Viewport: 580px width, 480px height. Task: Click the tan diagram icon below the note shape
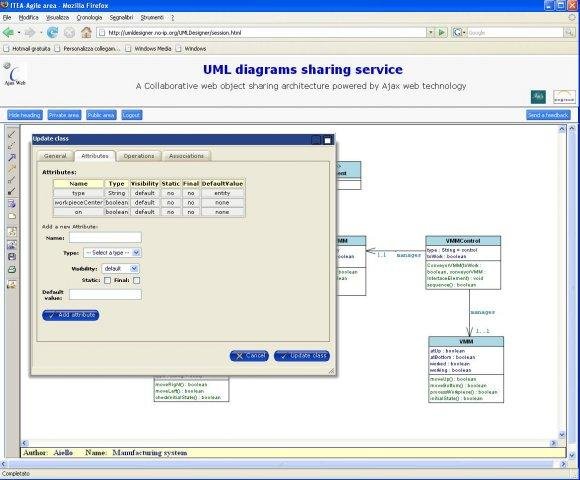tap(12, 232)
